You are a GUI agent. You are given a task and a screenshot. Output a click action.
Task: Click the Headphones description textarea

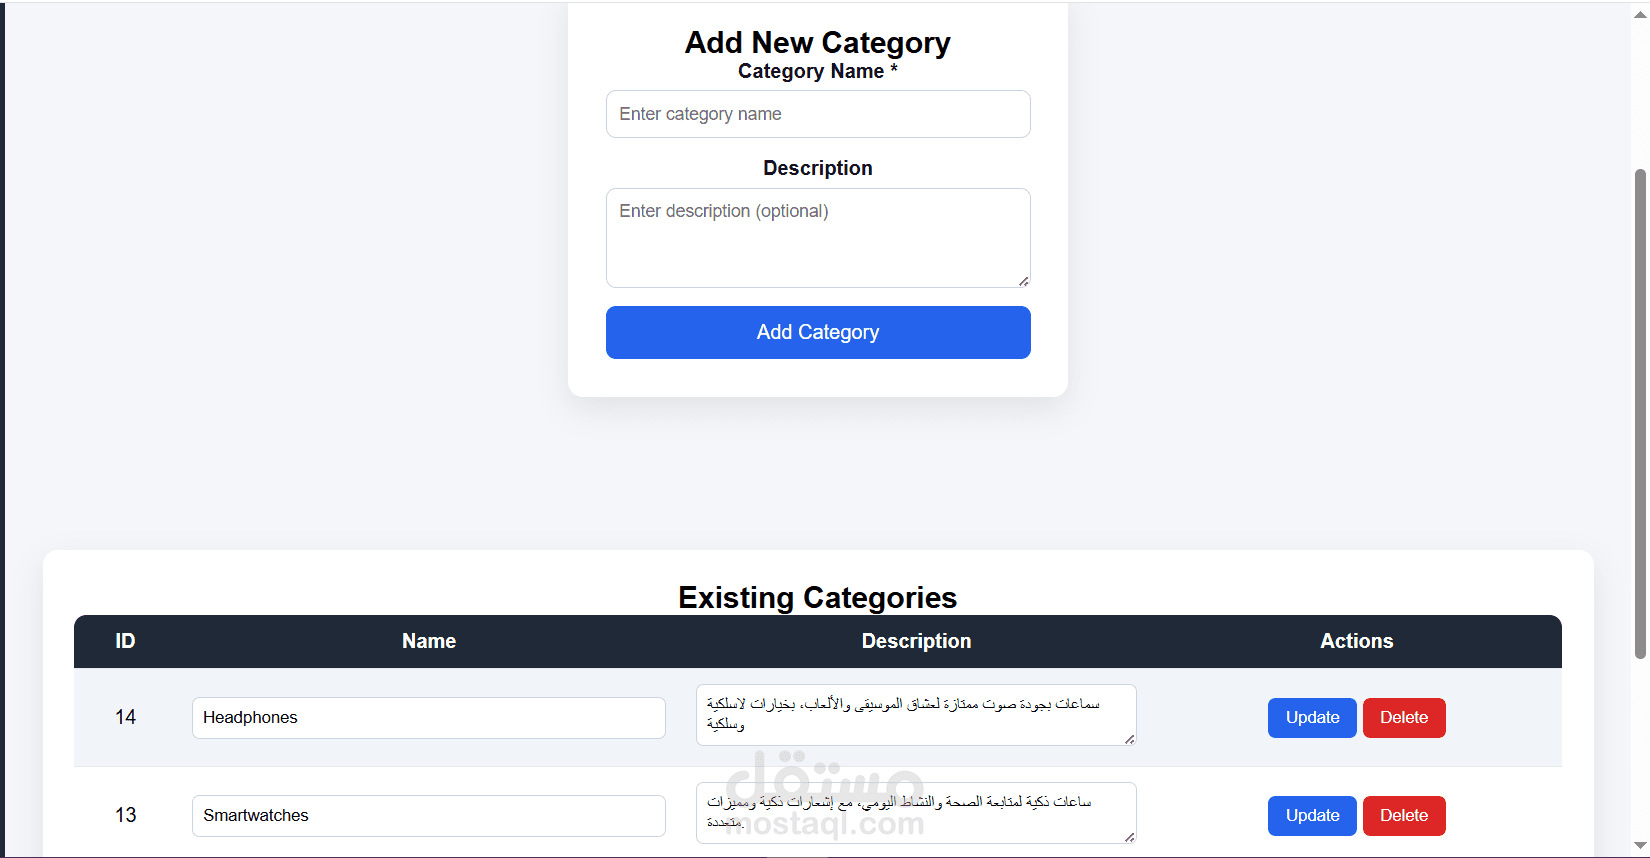coord(915,715)
